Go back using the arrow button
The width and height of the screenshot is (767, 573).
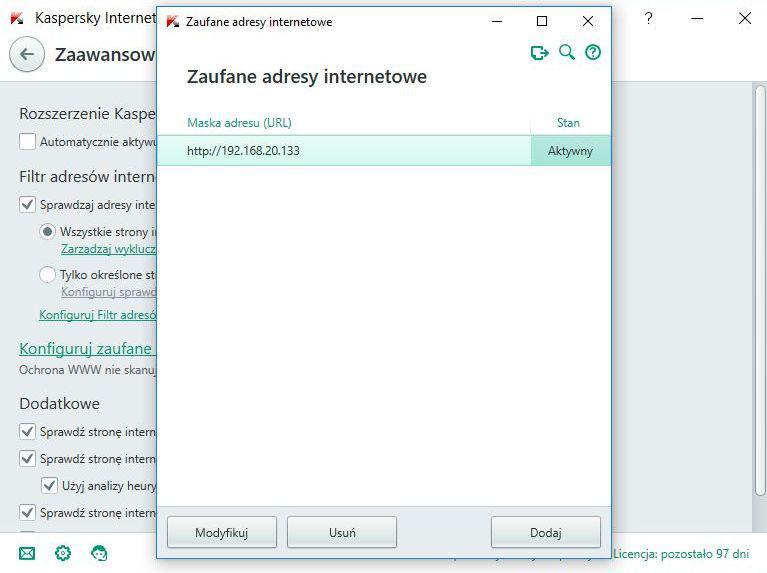27,54
